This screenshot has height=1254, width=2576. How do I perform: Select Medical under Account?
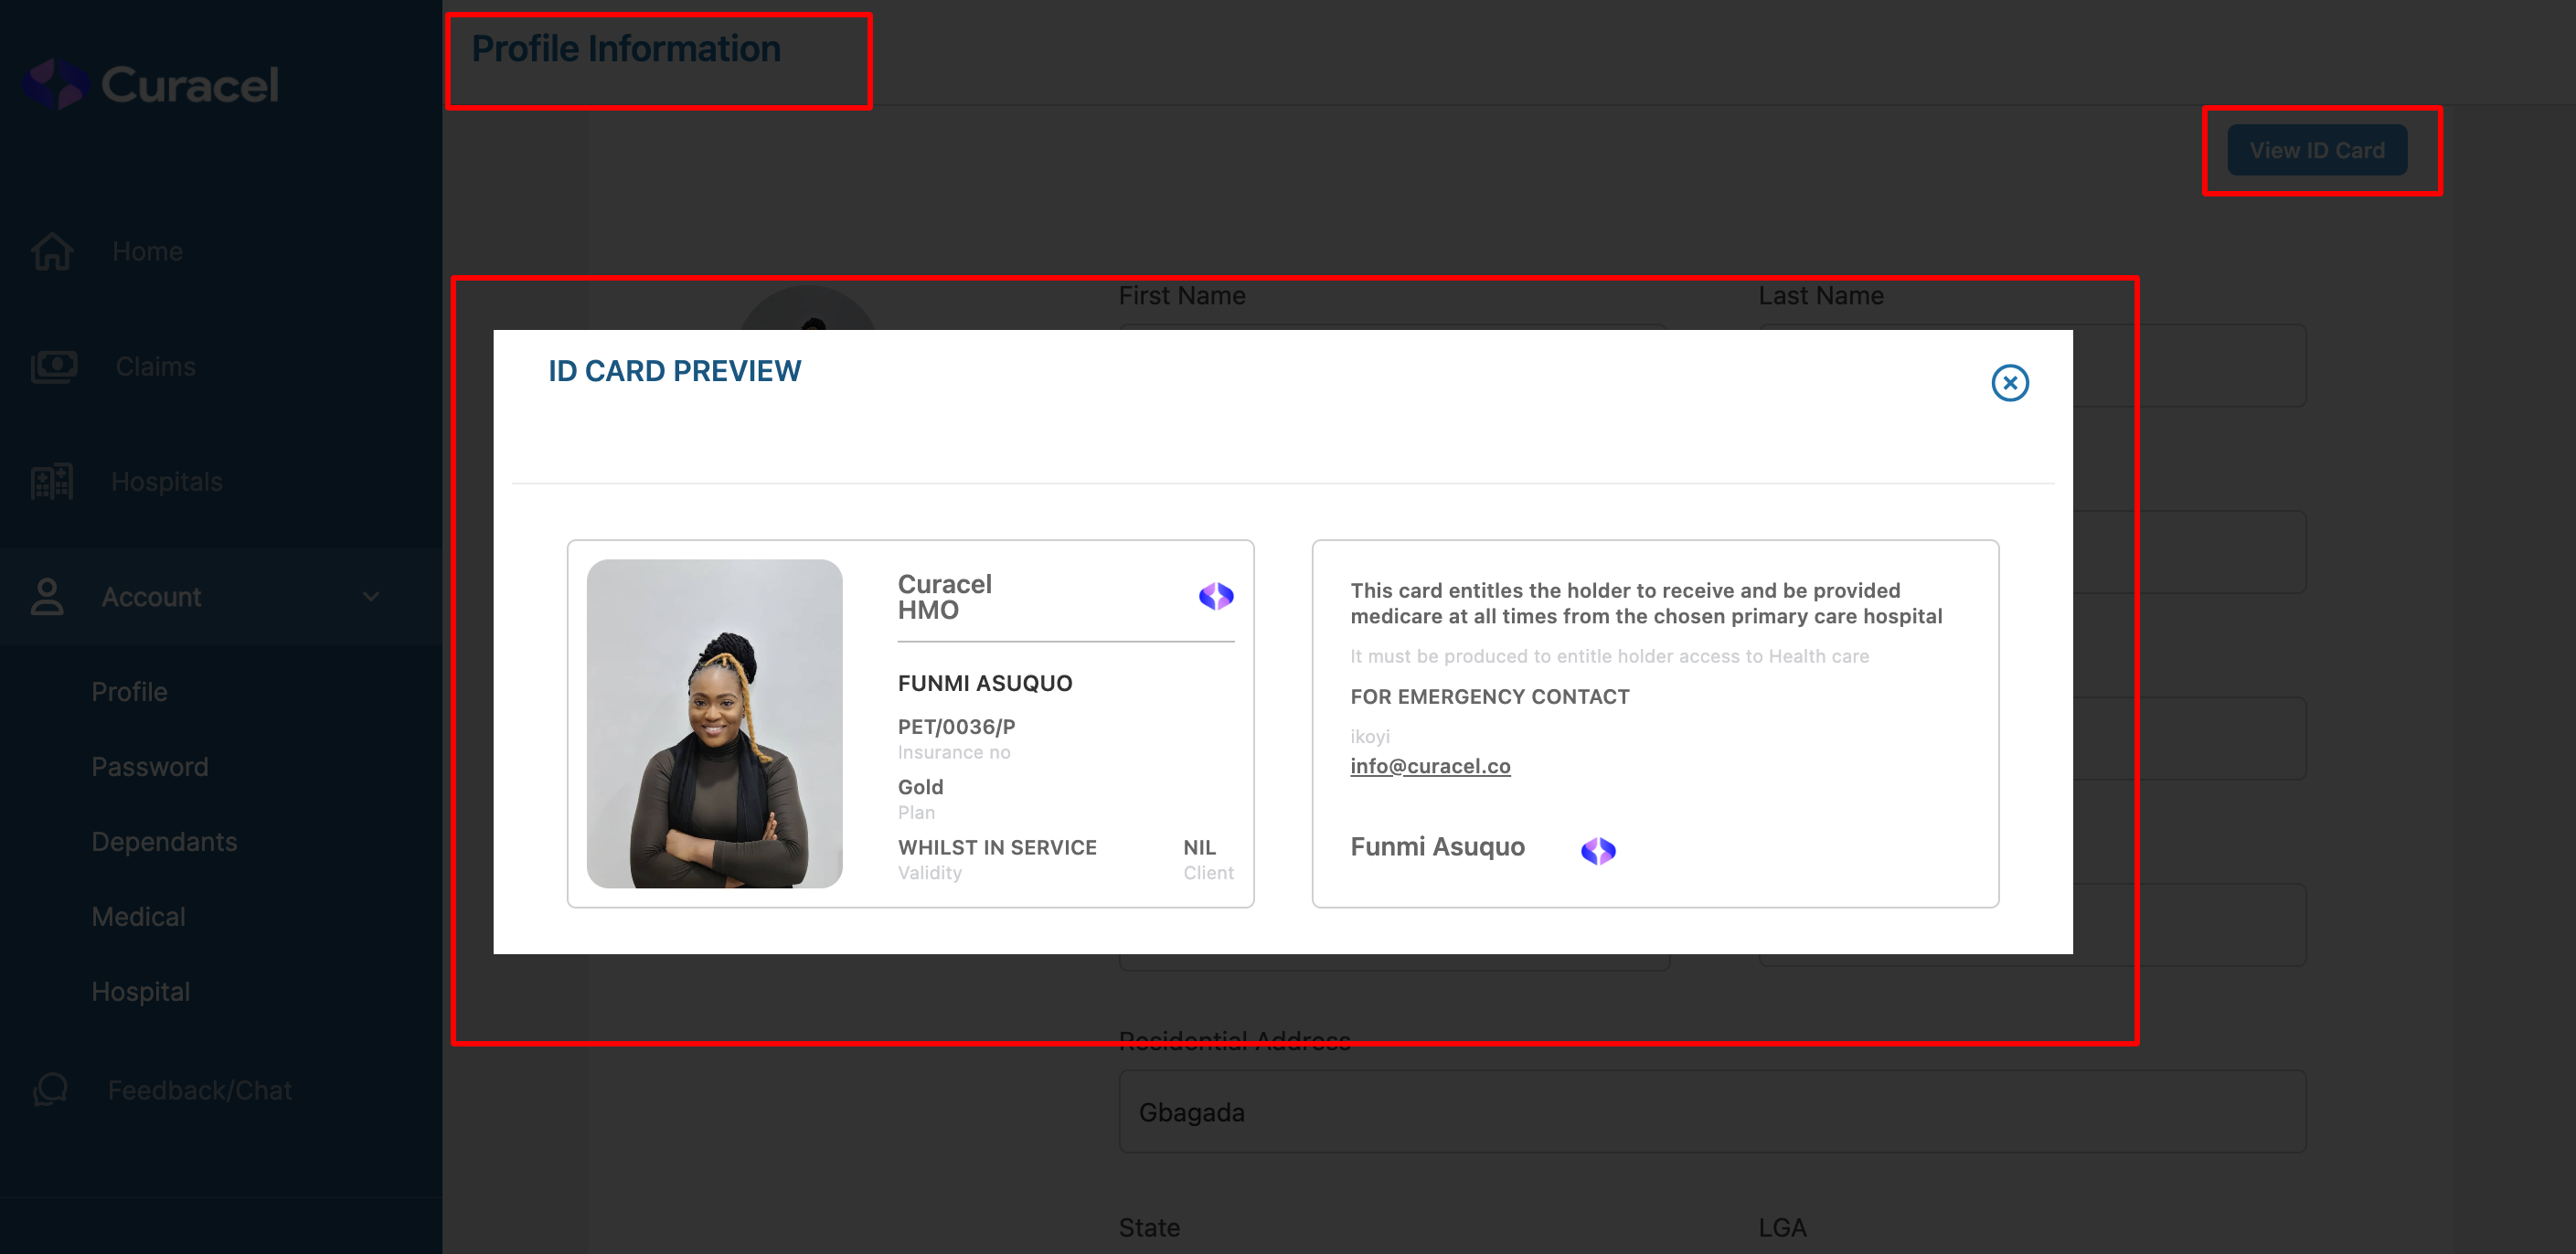(138, 917)
